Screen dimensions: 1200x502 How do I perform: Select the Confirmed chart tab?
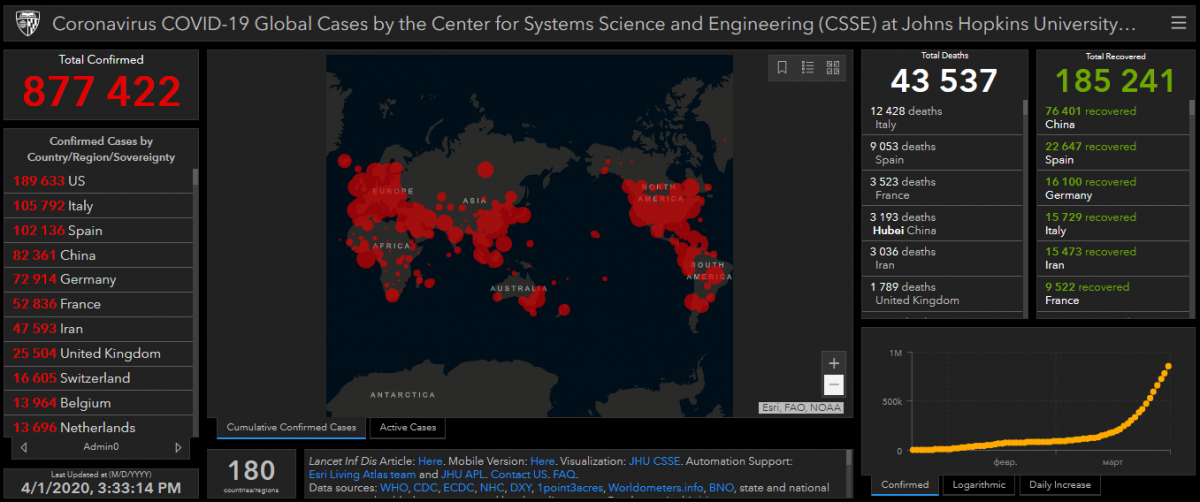(904, 485)
